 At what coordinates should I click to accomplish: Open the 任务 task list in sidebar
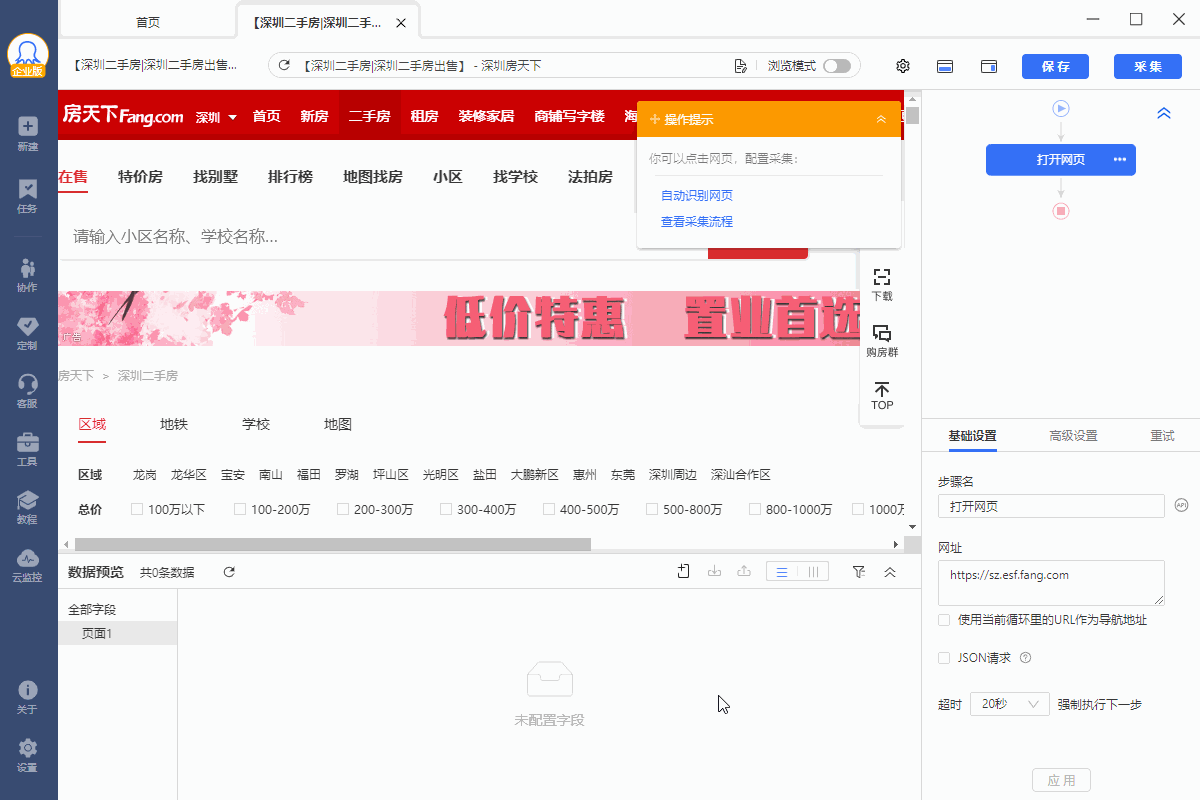pos(28,196)
